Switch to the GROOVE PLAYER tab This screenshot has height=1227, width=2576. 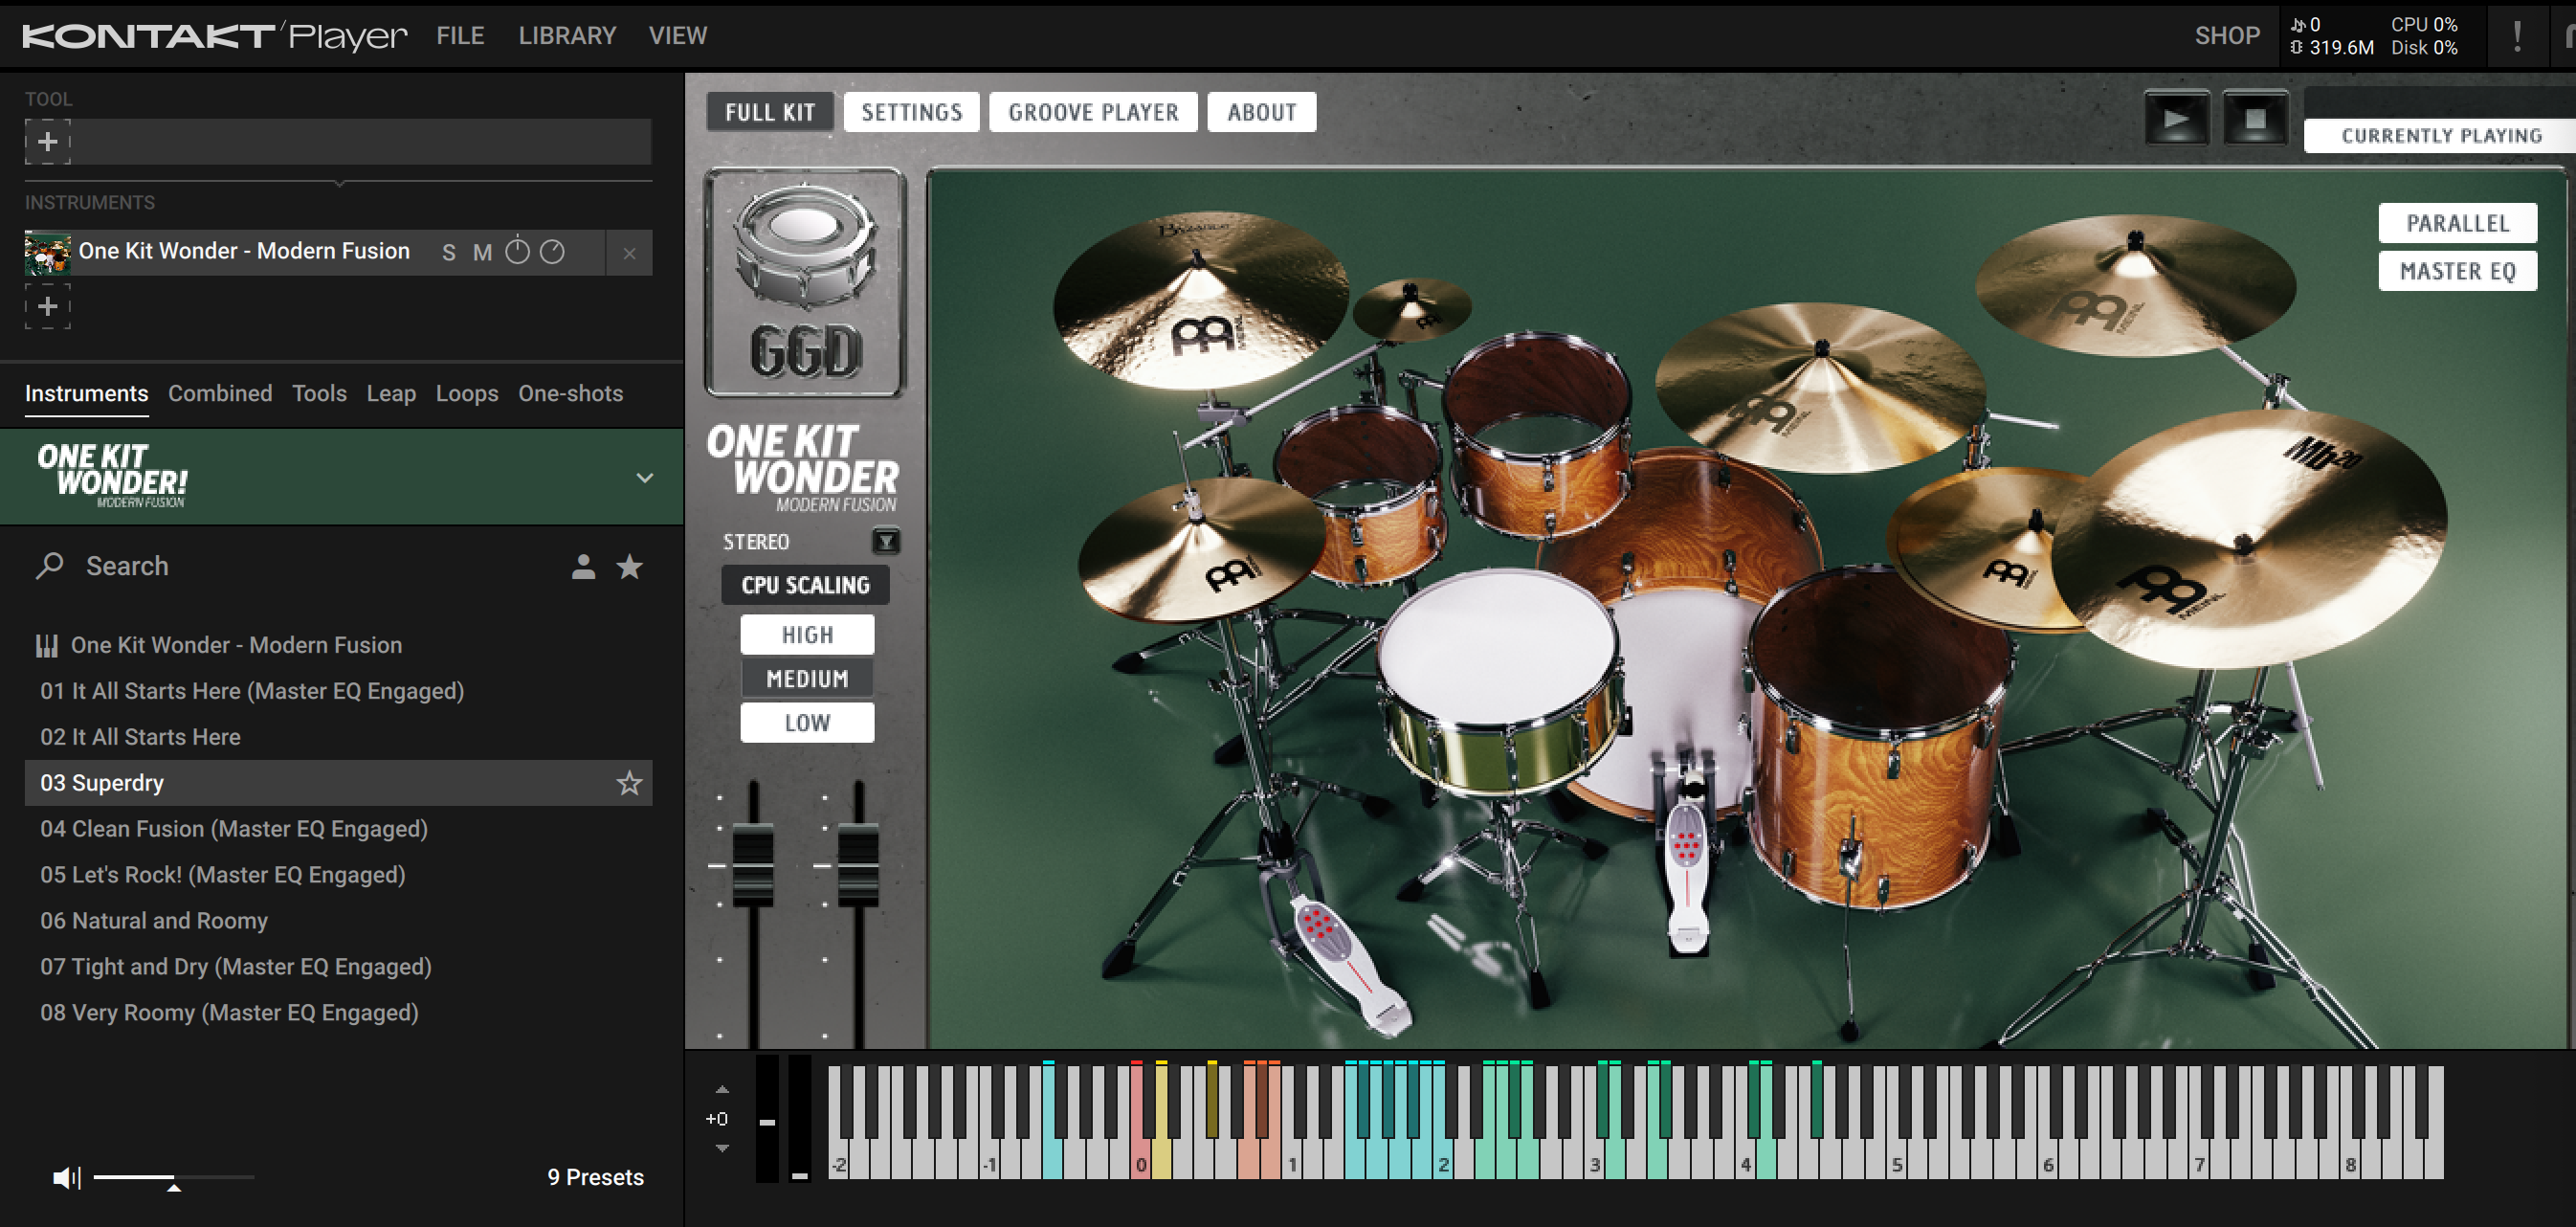[1092, 111]
